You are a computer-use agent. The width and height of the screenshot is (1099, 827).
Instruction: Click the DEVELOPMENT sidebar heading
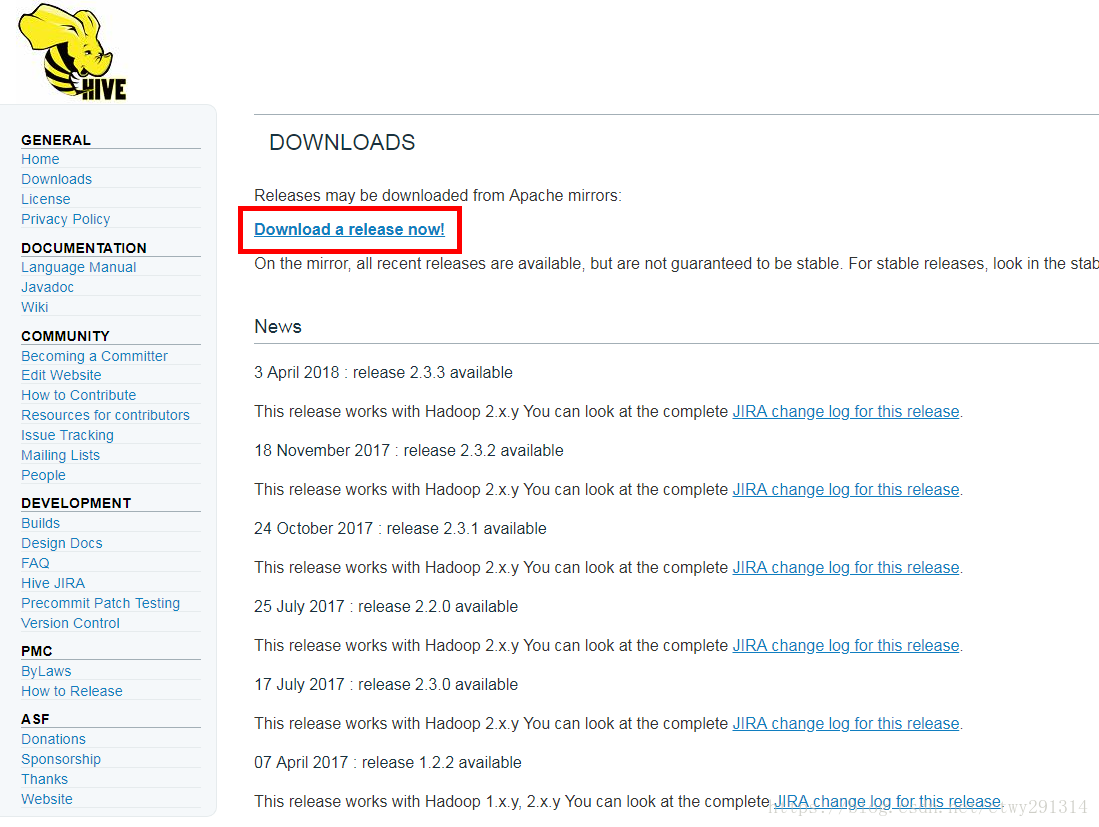(76, 503)
